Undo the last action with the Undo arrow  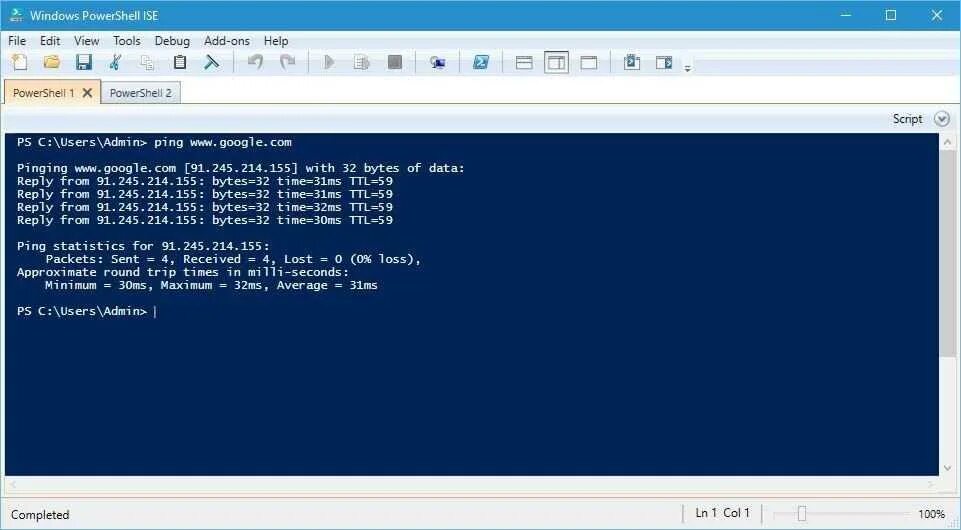[255, 62]
